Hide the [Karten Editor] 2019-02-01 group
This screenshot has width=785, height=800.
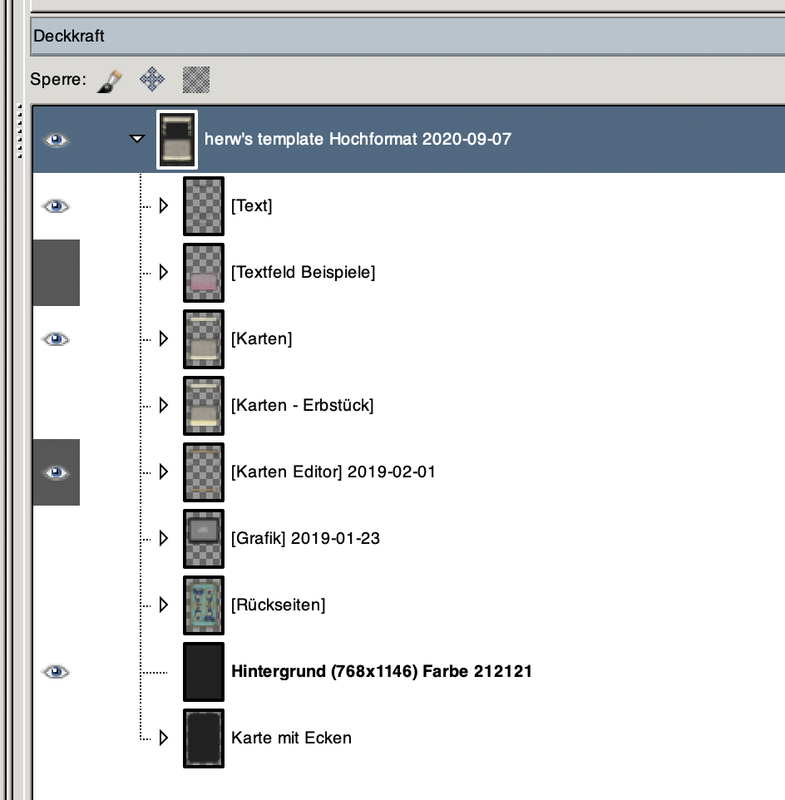[x=56, y=472]
